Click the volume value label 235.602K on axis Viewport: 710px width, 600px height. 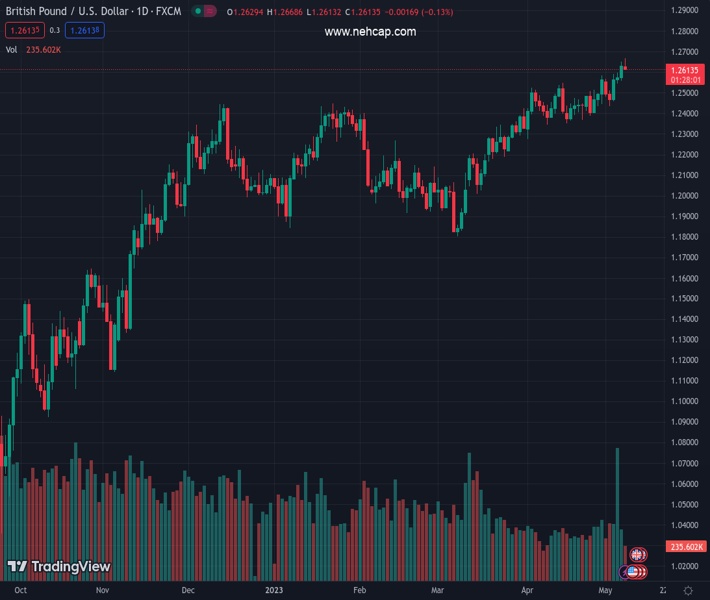point(686,547)
